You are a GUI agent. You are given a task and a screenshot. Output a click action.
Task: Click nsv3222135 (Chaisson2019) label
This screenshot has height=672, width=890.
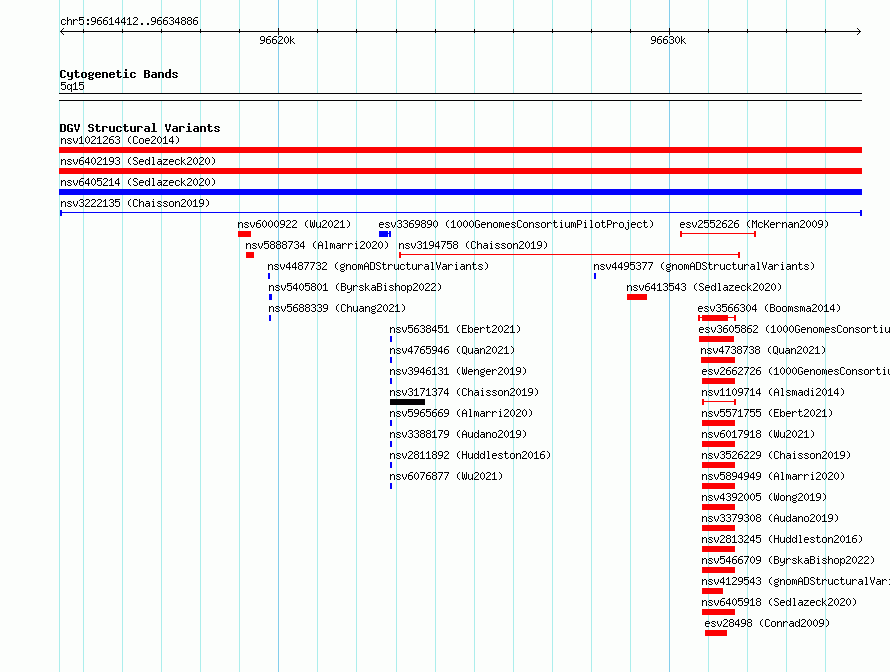point(135,203)
